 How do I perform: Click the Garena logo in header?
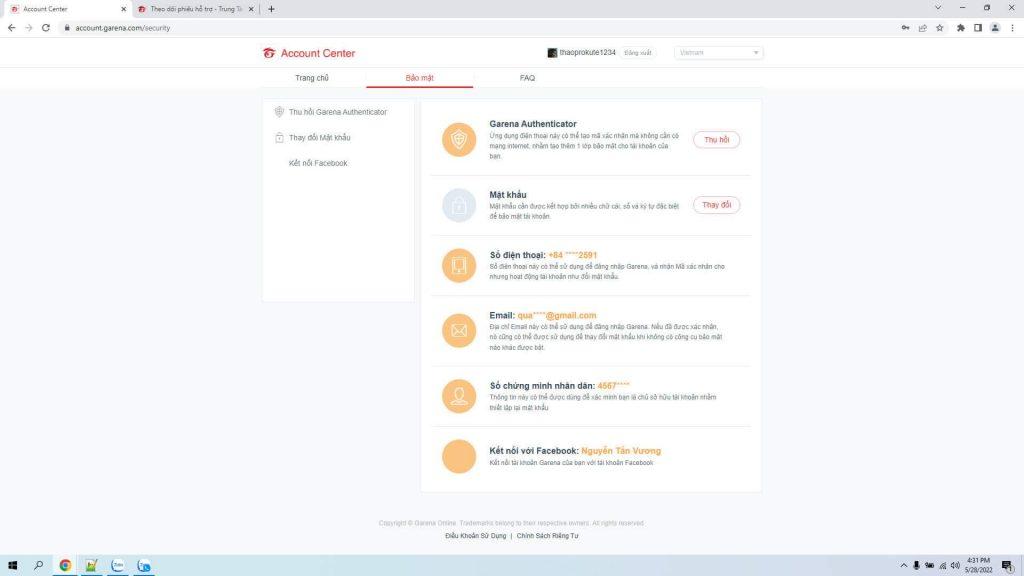[x=269, y=53]
